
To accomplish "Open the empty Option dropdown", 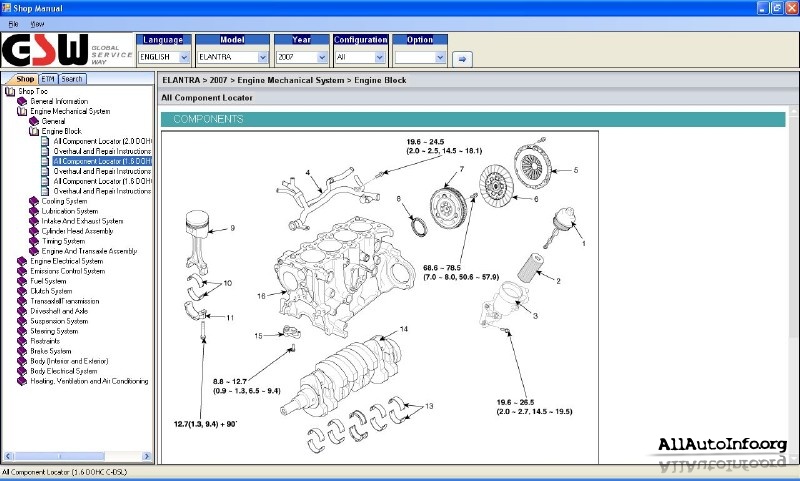I will point(420,57).
